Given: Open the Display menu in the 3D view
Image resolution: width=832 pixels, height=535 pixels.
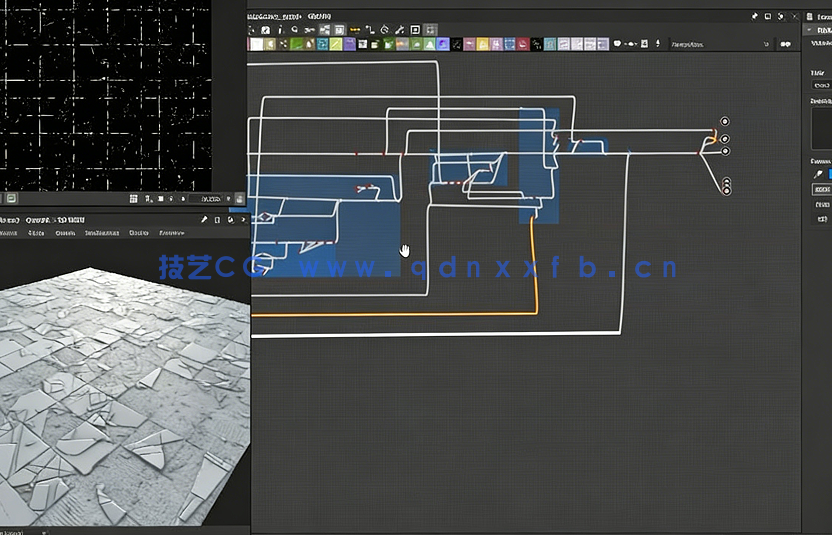Looking at the screenshot, I should (x=138, y=232).
